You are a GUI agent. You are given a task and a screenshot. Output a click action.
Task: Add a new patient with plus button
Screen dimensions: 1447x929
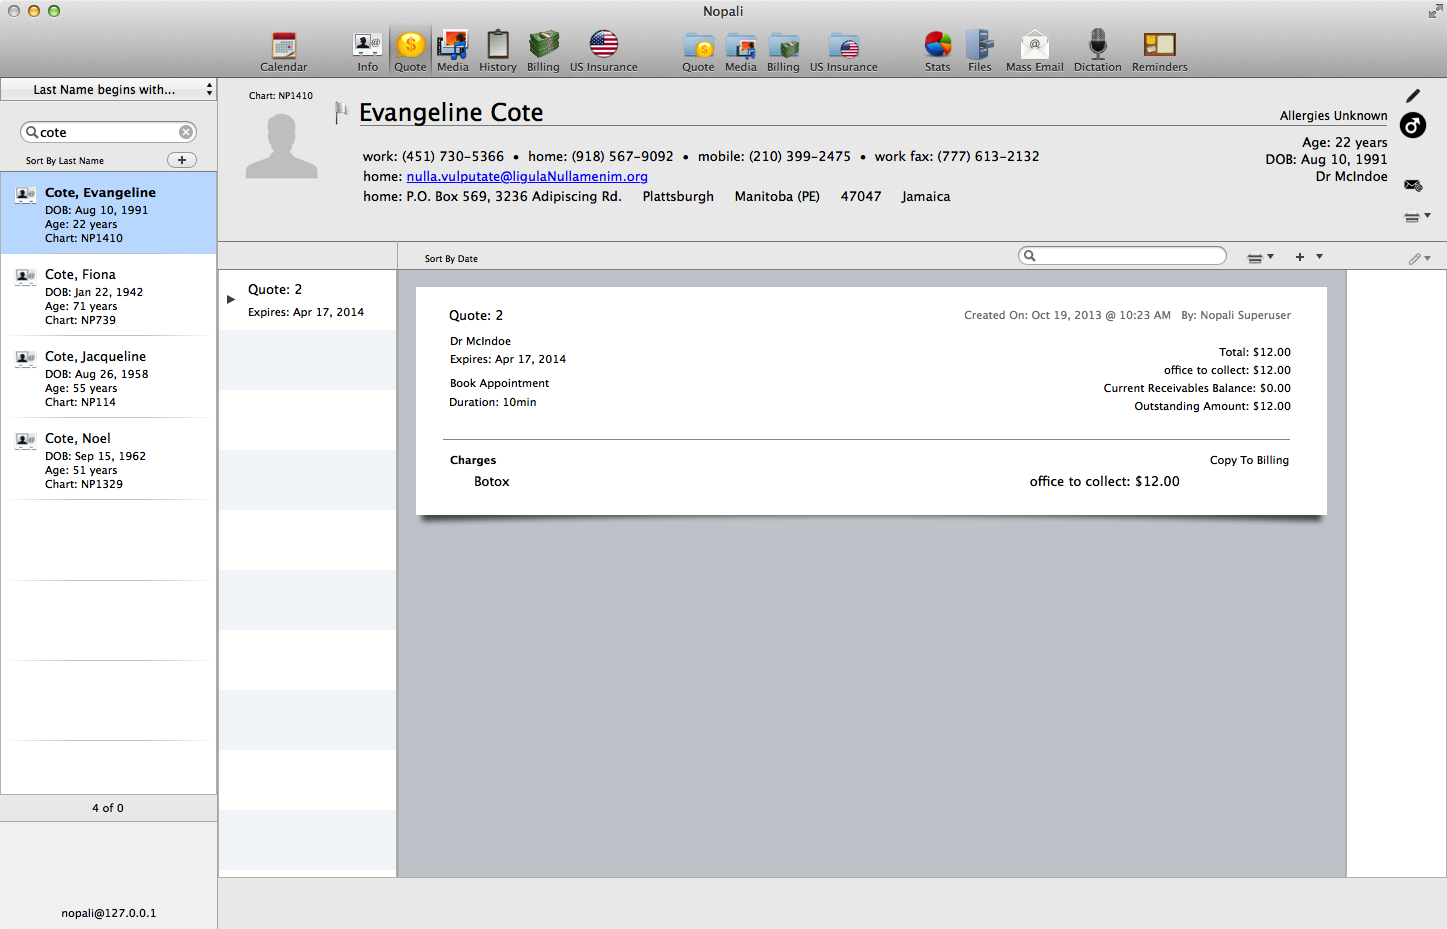181,160
